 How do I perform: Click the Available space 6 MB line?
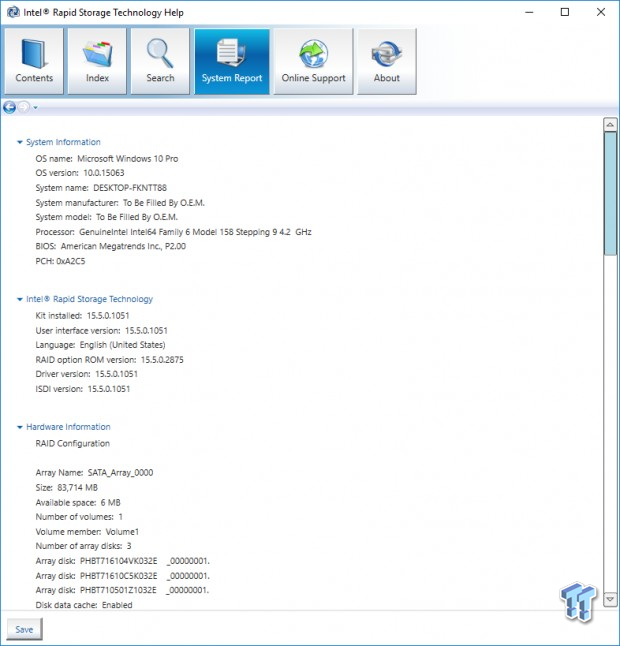(x=78, y=503)
